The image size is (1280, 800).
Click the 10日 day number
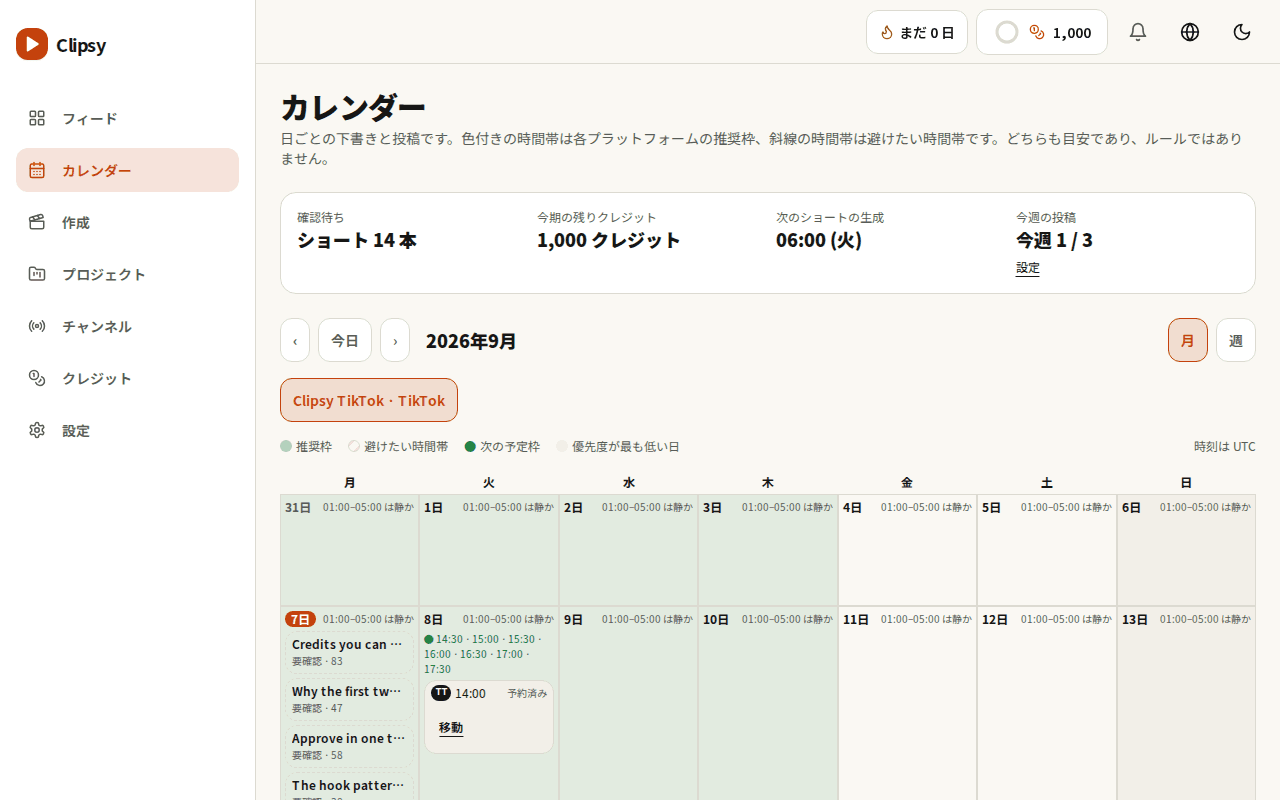tap(716, 619)
